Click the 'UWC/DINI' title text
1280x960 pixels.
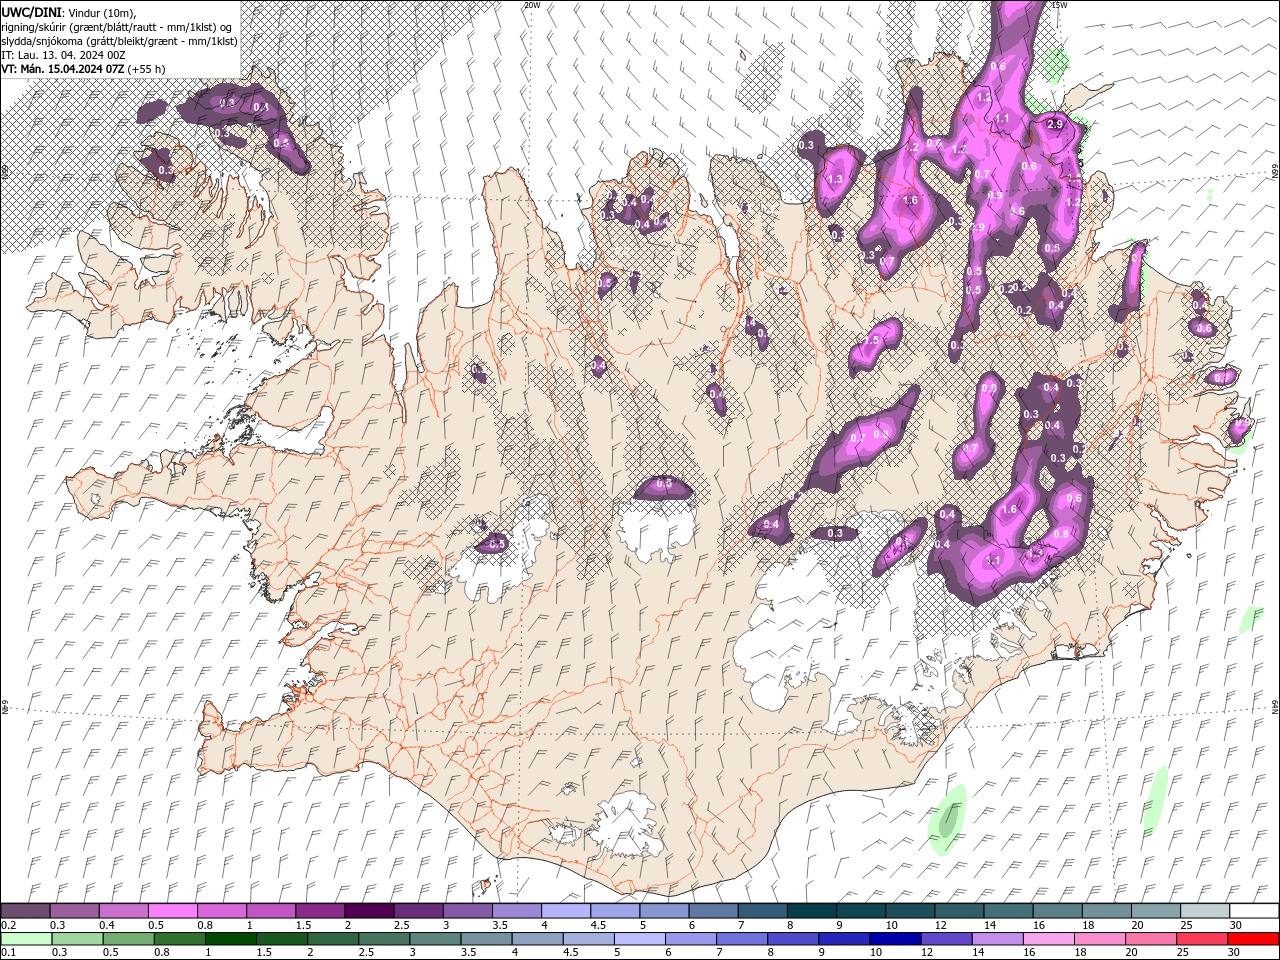(x=33, y=12)
